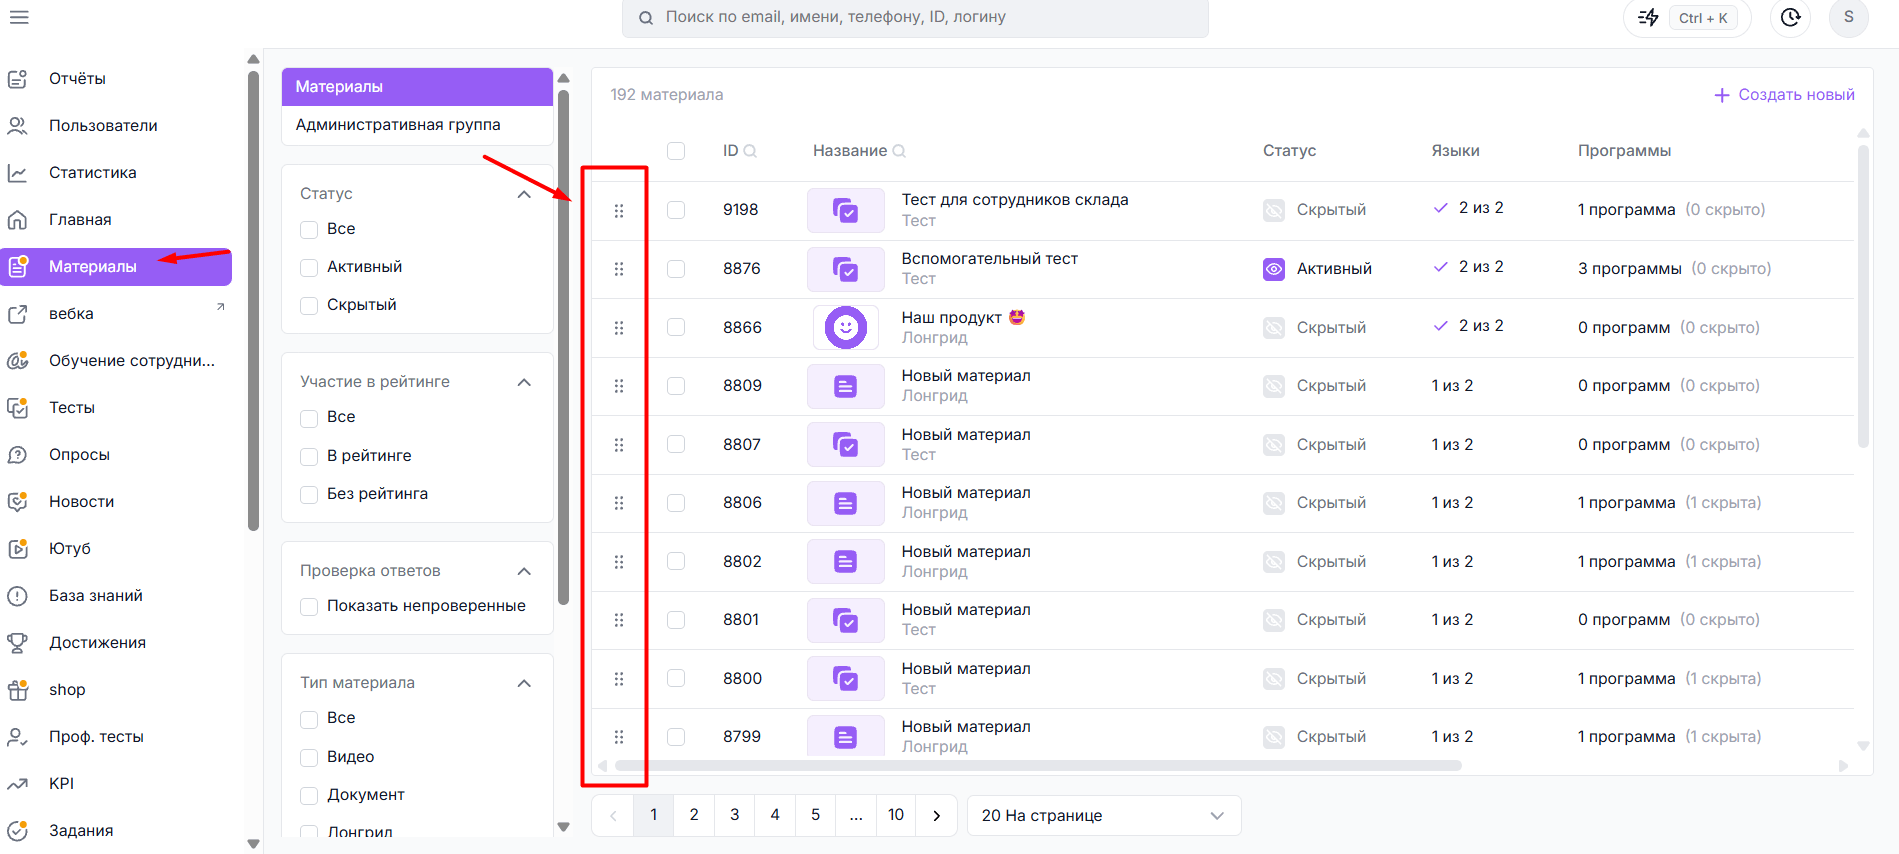Click the Достижения trophy icon
Screen dimensions: 1899x854
(x=18, y=643)
